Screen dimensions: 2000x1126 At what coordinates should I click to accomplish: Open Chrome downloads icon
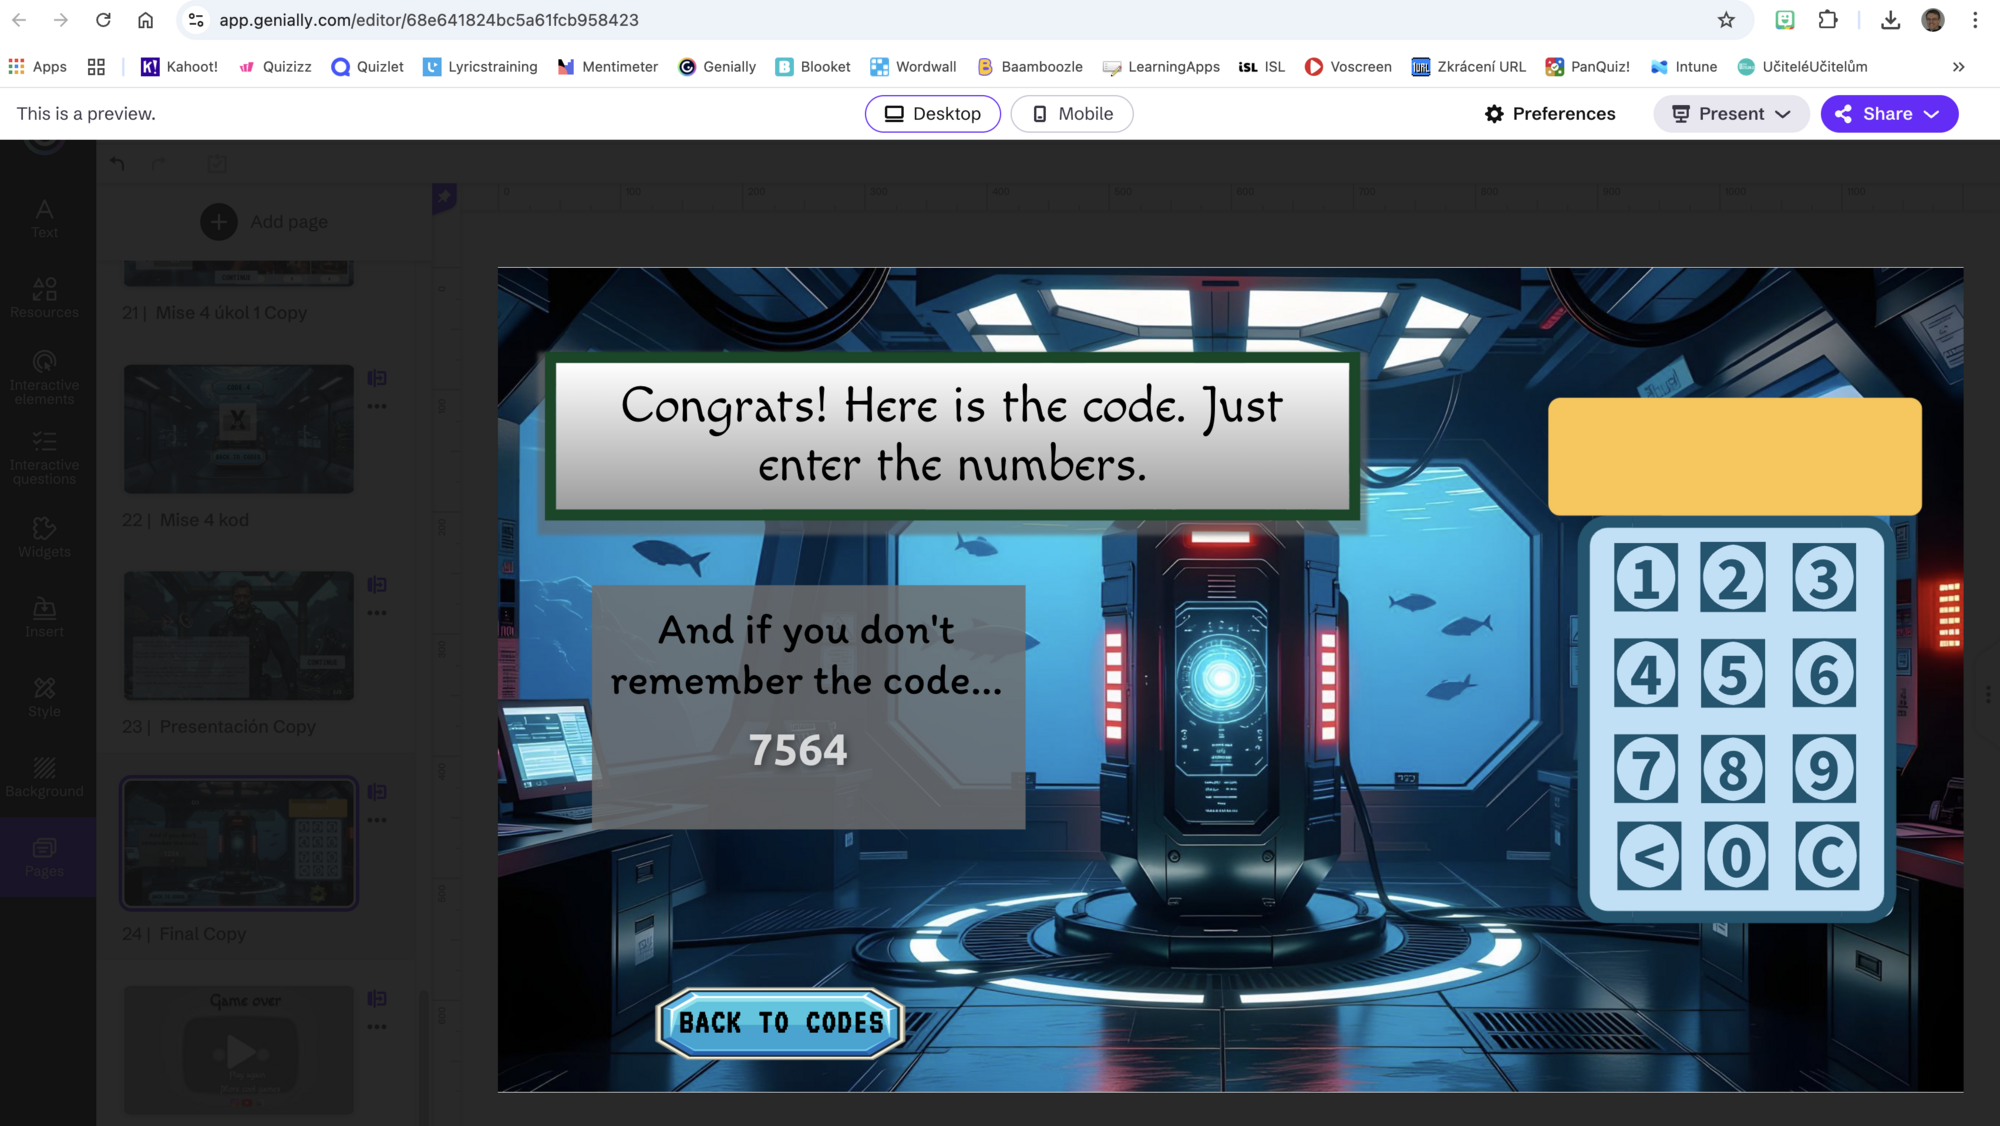(1890, 20)
